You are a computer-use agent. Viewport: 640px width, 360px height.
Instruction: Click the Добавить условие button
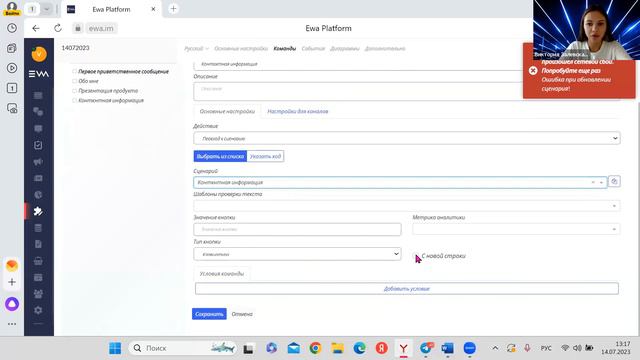tap(407, 289)
